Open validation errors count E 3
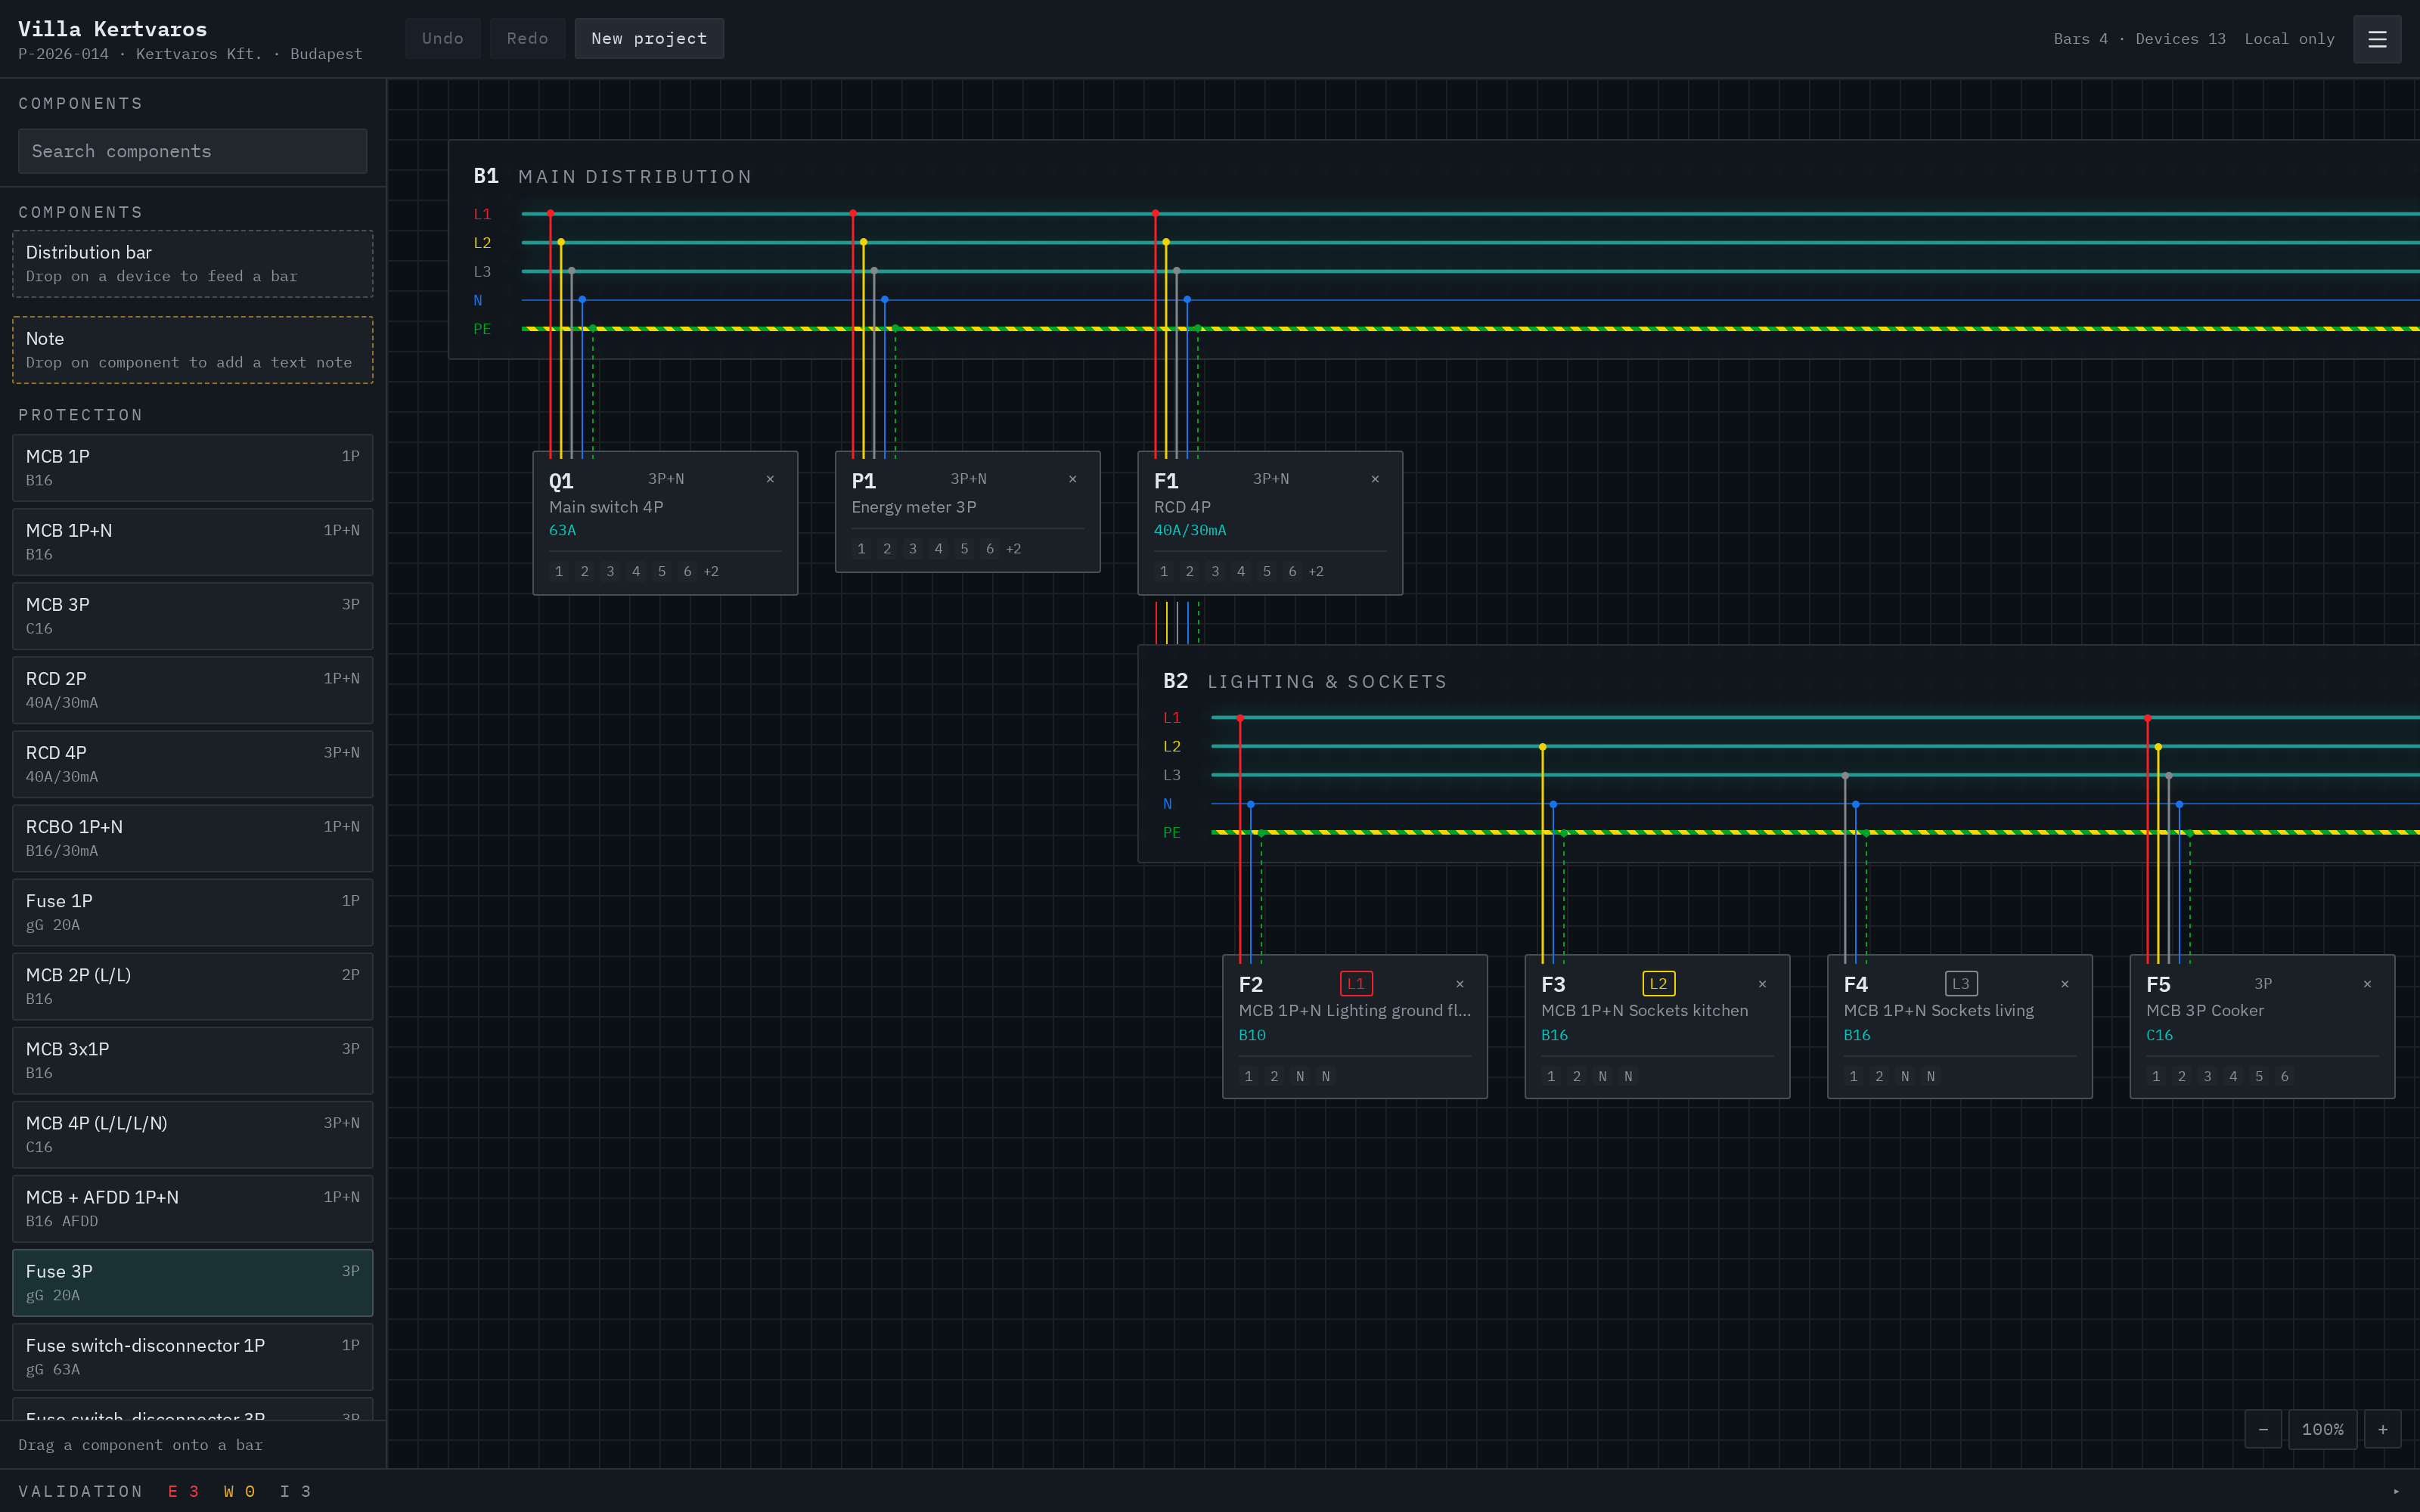This screenshot has height=1512, width=2420. (183, 1492)
